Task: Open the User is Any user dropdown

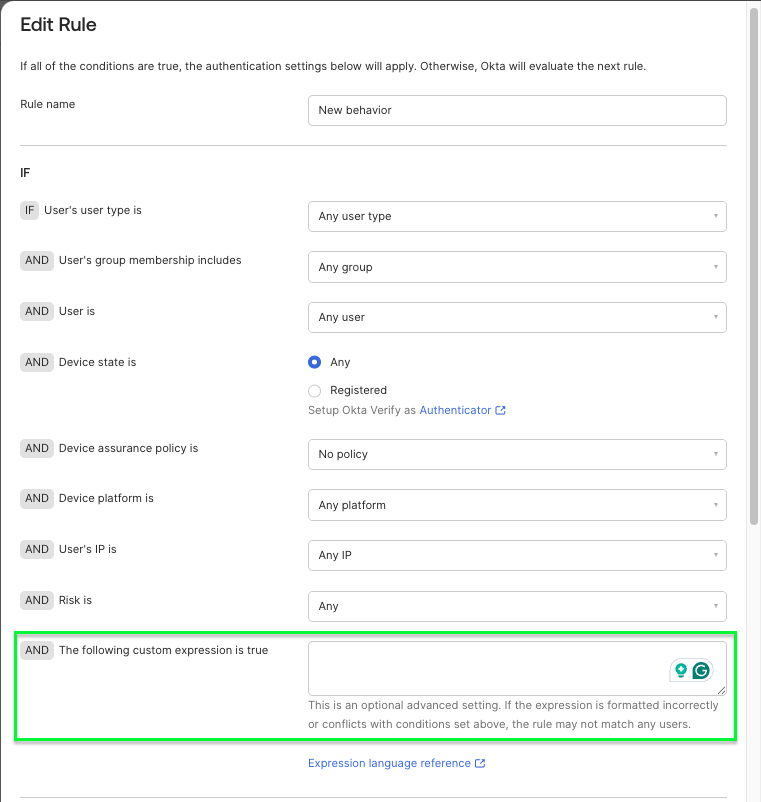Action: [x=516, y=318]
